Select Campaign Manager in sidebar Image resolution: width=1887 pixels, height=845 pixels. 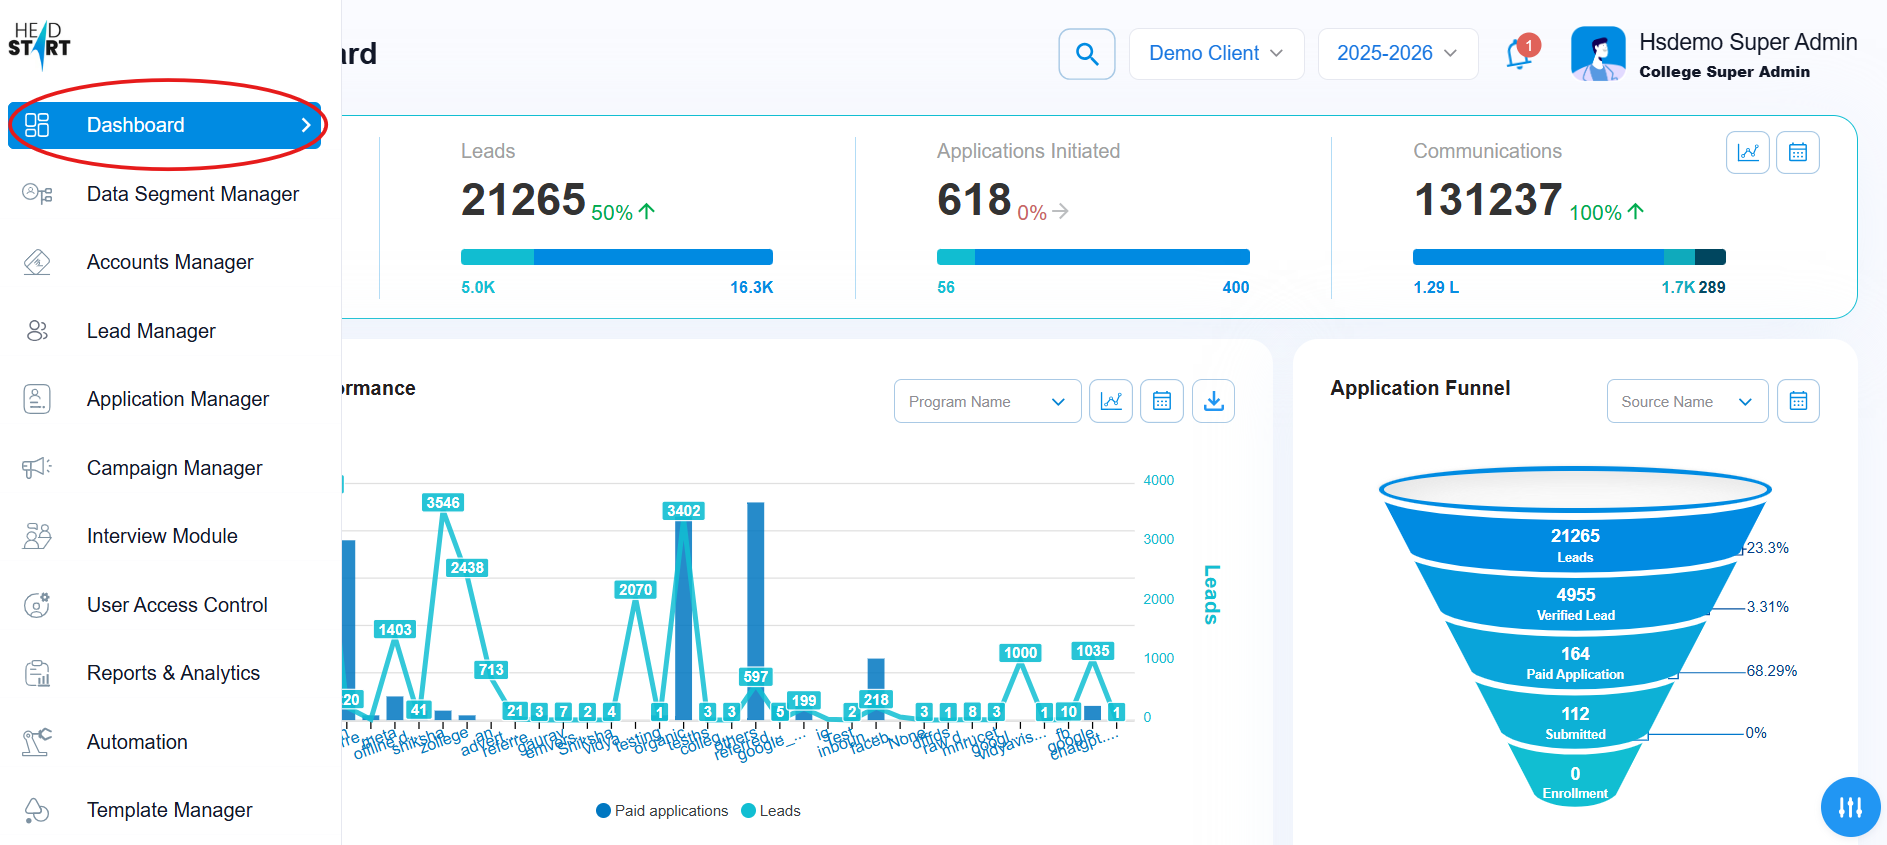coord(174,468)
